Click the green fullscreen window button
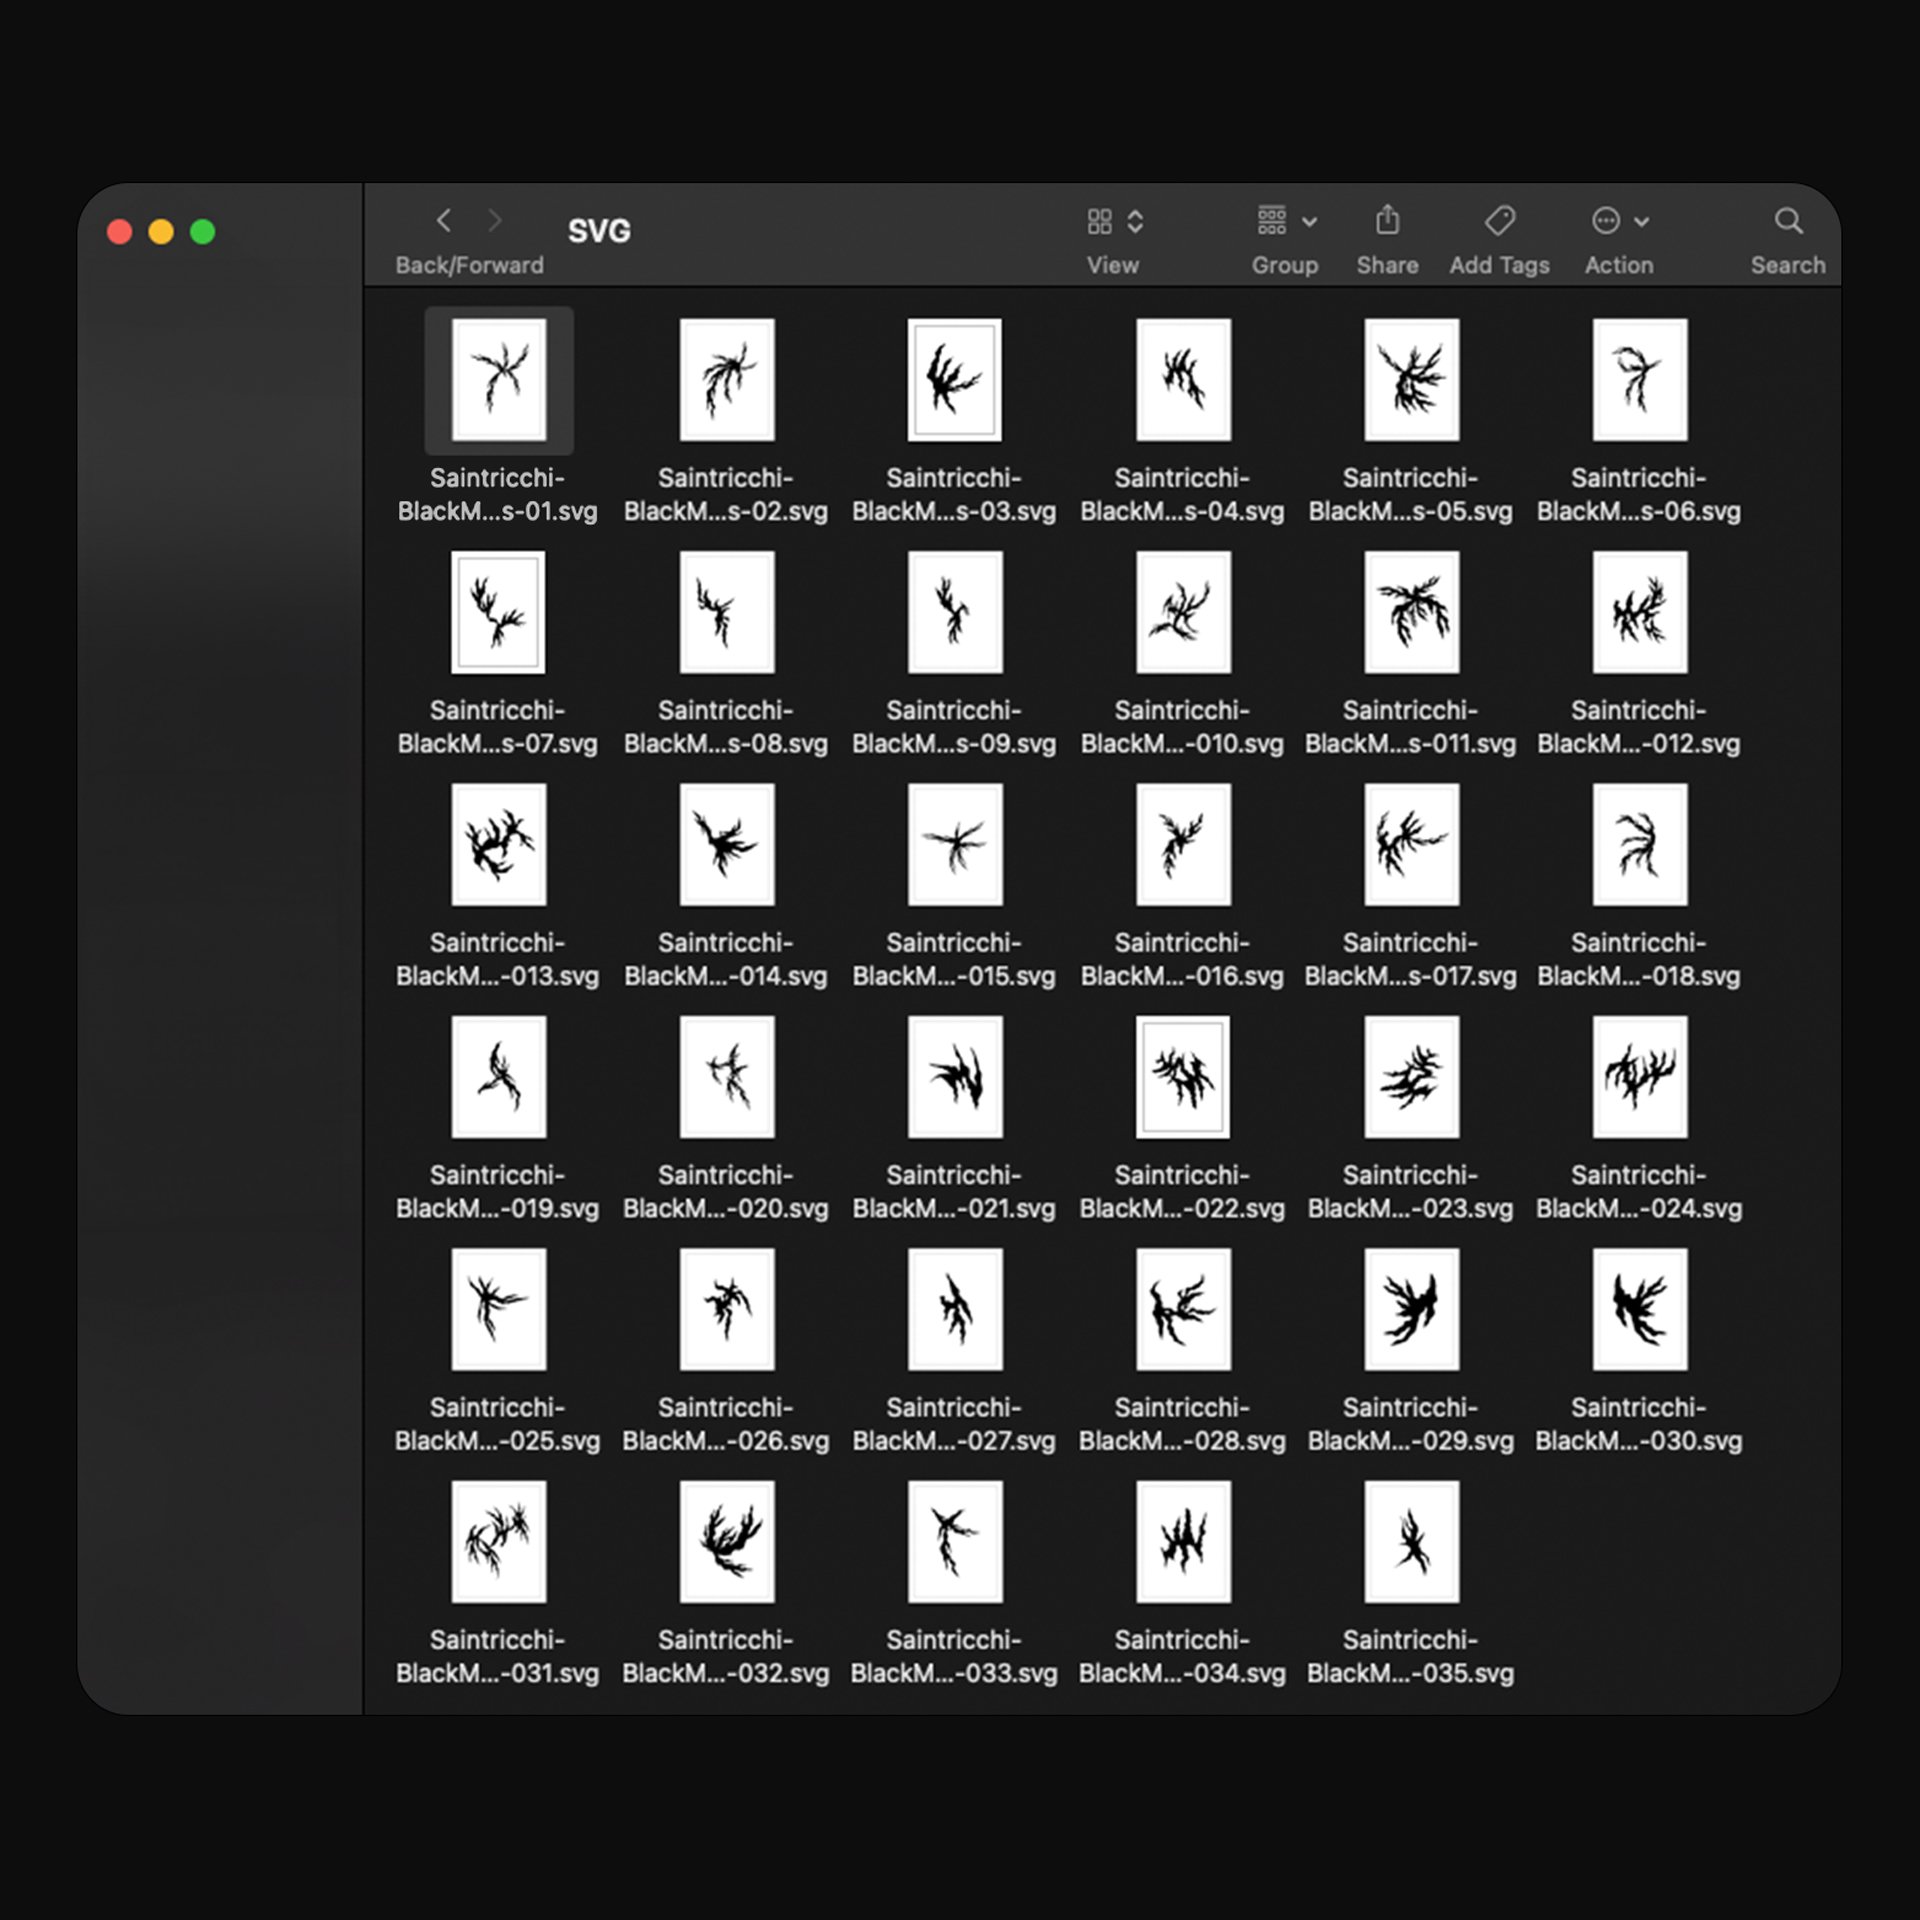This screenshot has width=1920, height=1920. tap(203, 232)
